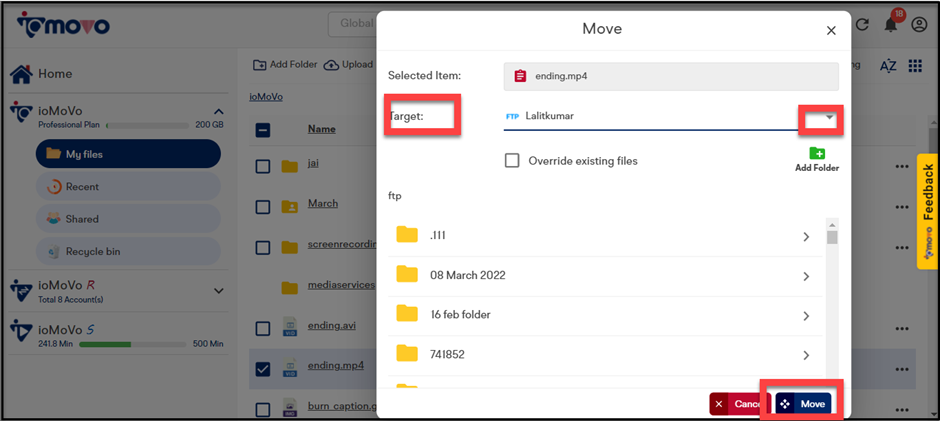Expand the .111 folder chevron
The width and height of the screenshot is (940, 421).
(806, 237)
